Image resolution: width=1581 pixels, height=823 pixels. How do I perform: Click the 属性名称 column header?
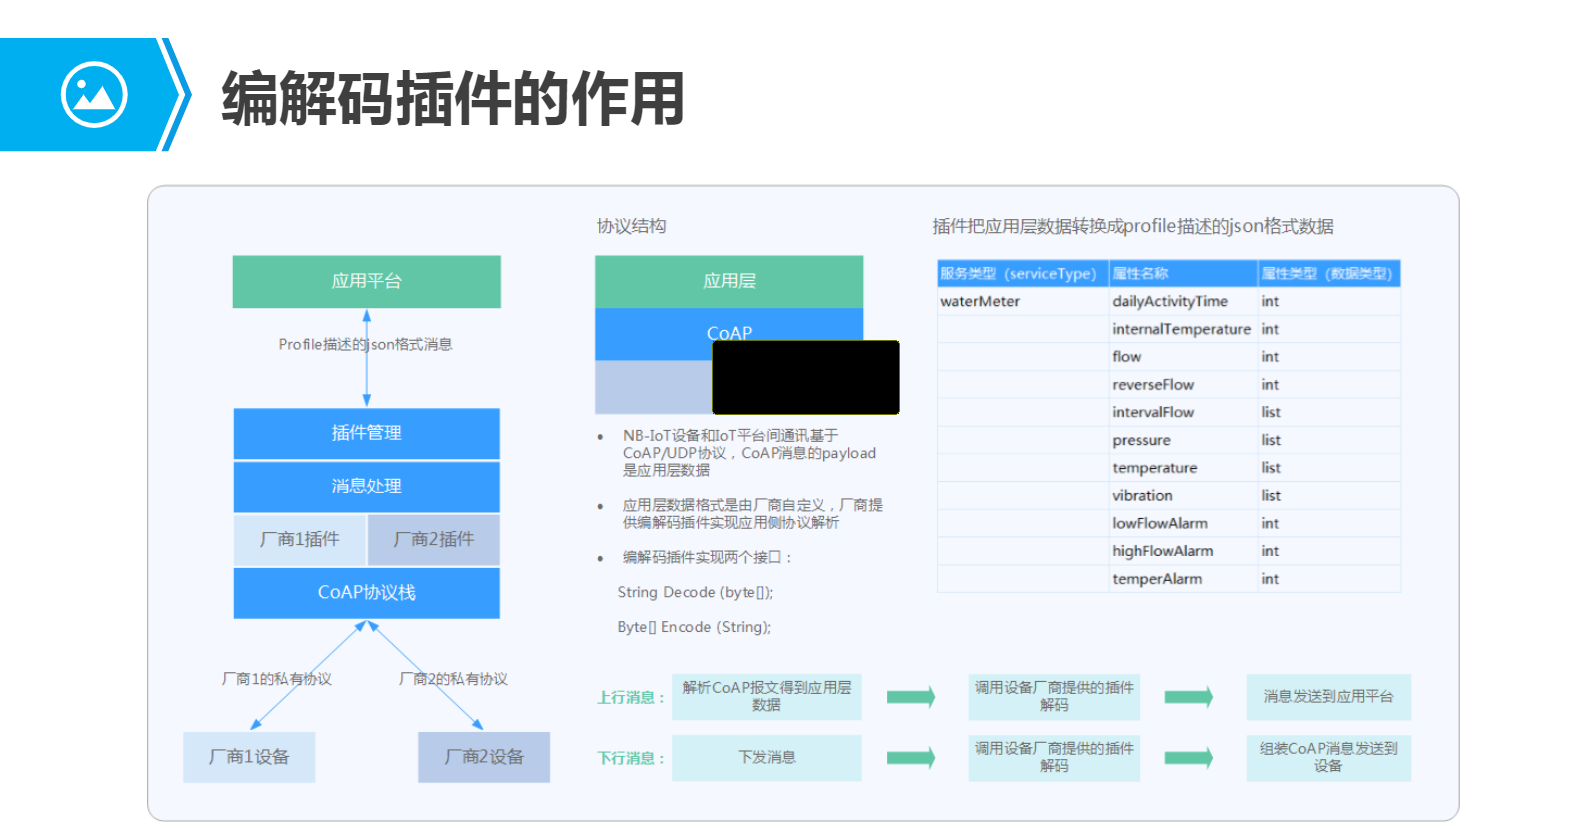pos(1183,273)
